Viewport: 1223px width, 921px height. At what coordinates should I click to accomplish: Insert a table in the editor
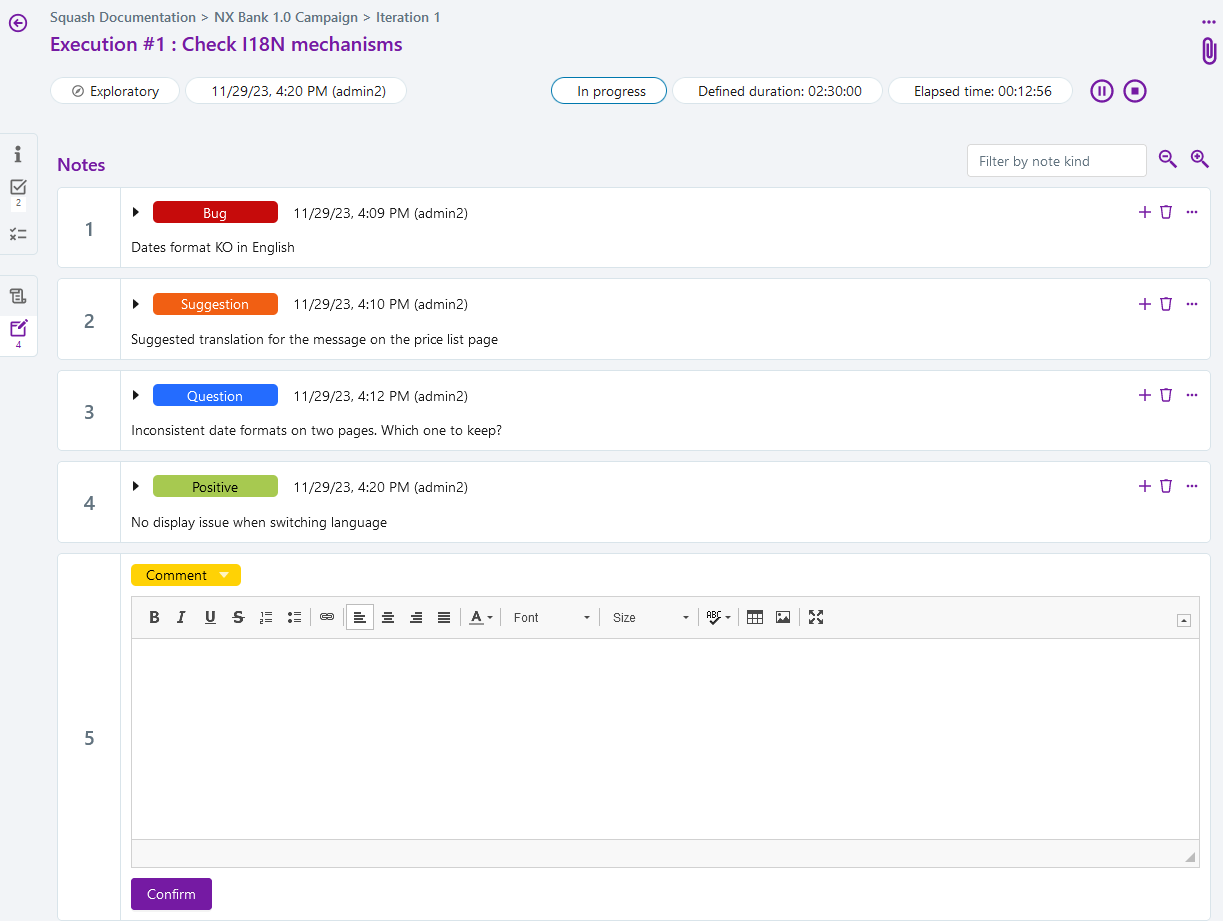pos(755,617)
